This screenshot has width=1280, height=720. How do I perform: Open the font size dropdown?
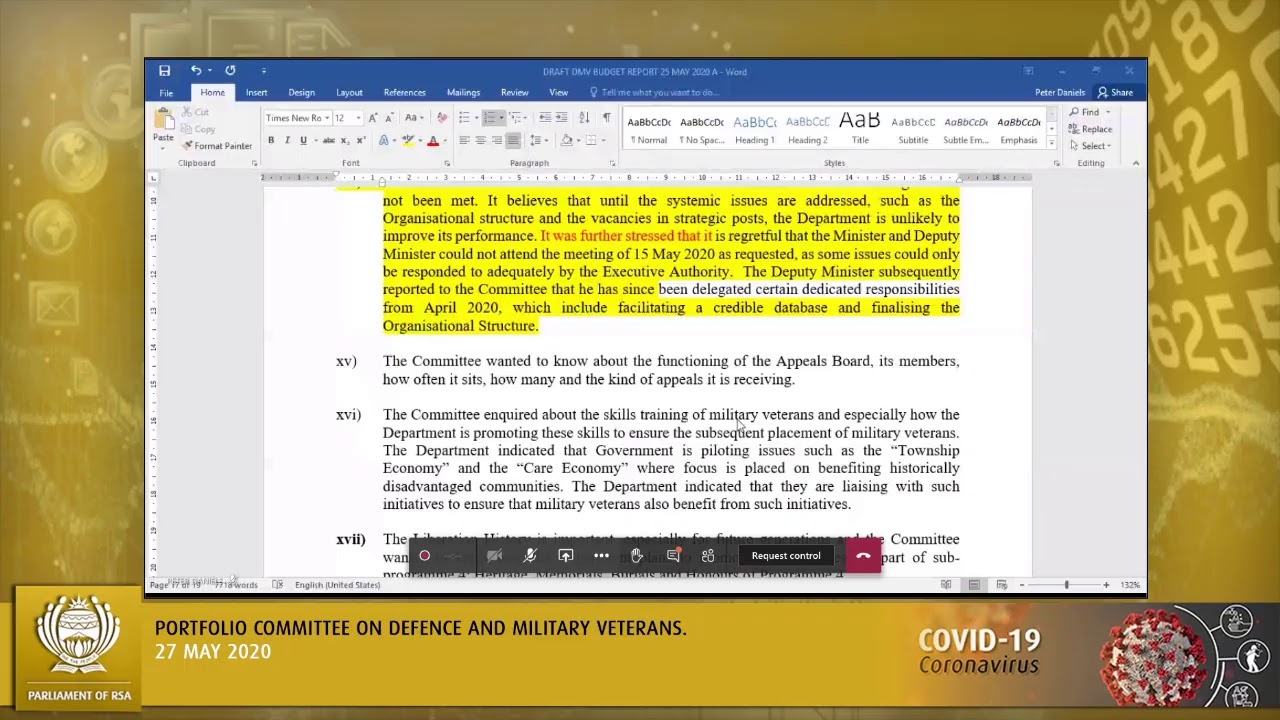coord(358,118)
